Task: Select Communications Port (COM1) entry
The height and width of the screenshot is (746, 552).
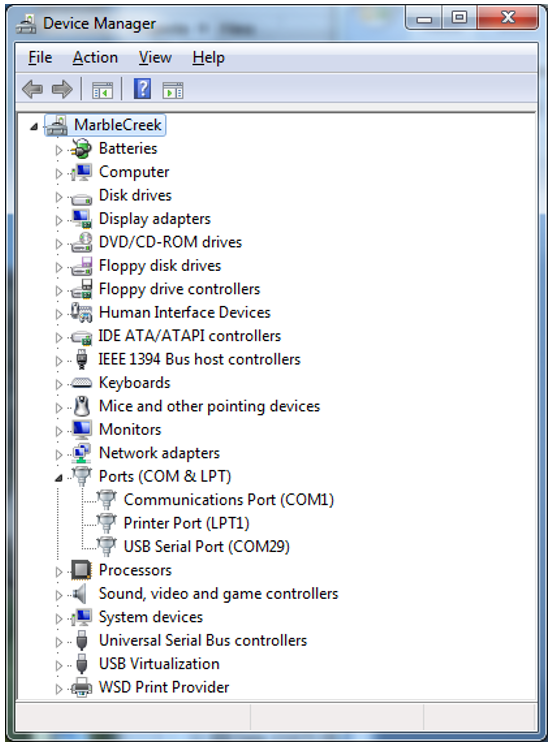Action: [229, 500]
